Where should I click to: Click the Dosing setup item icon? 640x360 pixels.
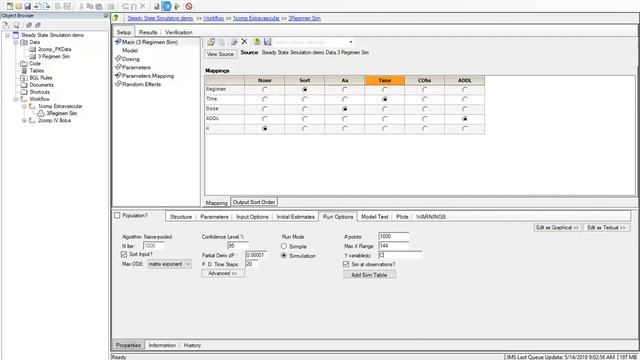(x=118, y=59)
